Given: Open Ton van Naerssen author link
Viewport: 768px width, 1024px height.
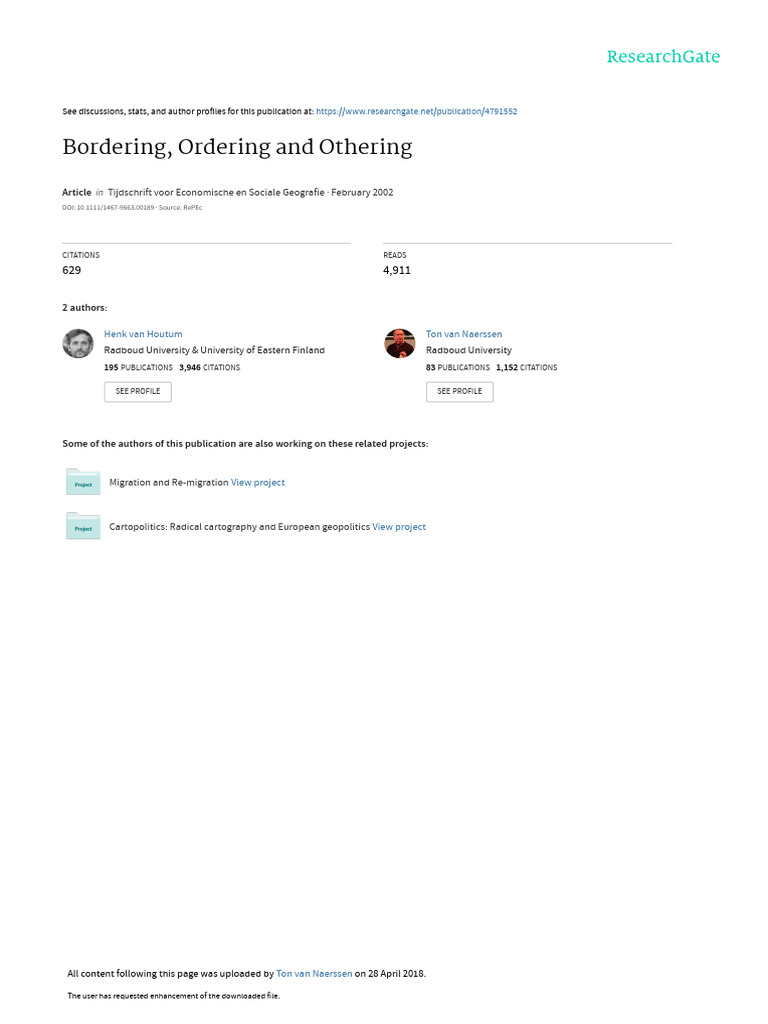Looking at the screenshot, I should pyautogui.click(x=464, y=334).
